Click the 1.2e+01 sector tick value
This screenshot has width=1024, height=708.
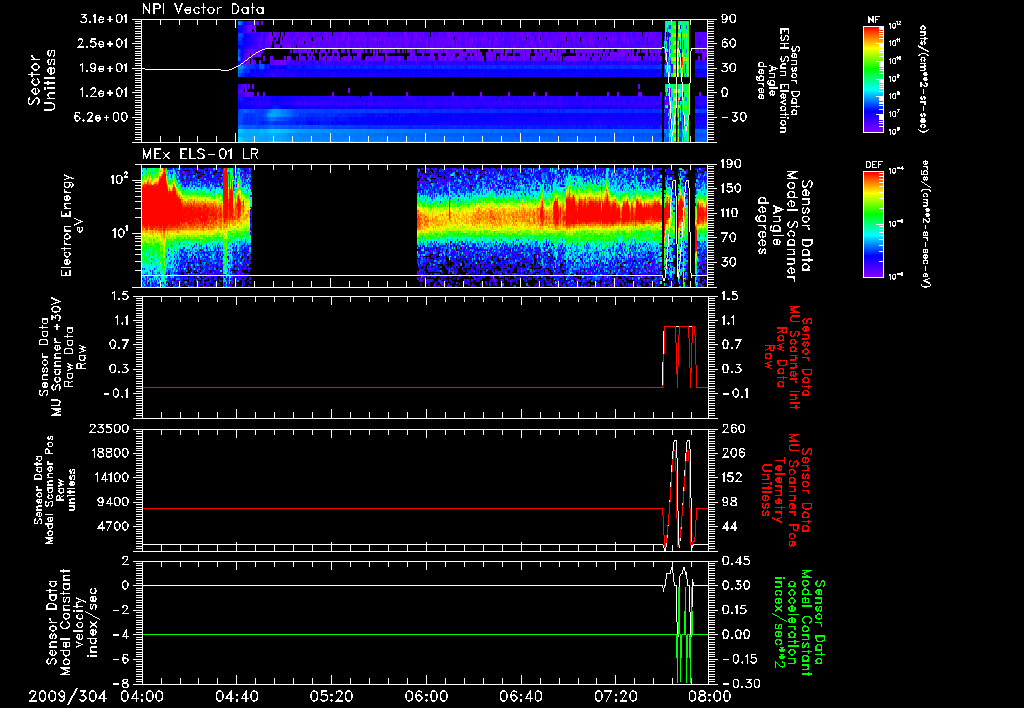click(x=106, y=93)
